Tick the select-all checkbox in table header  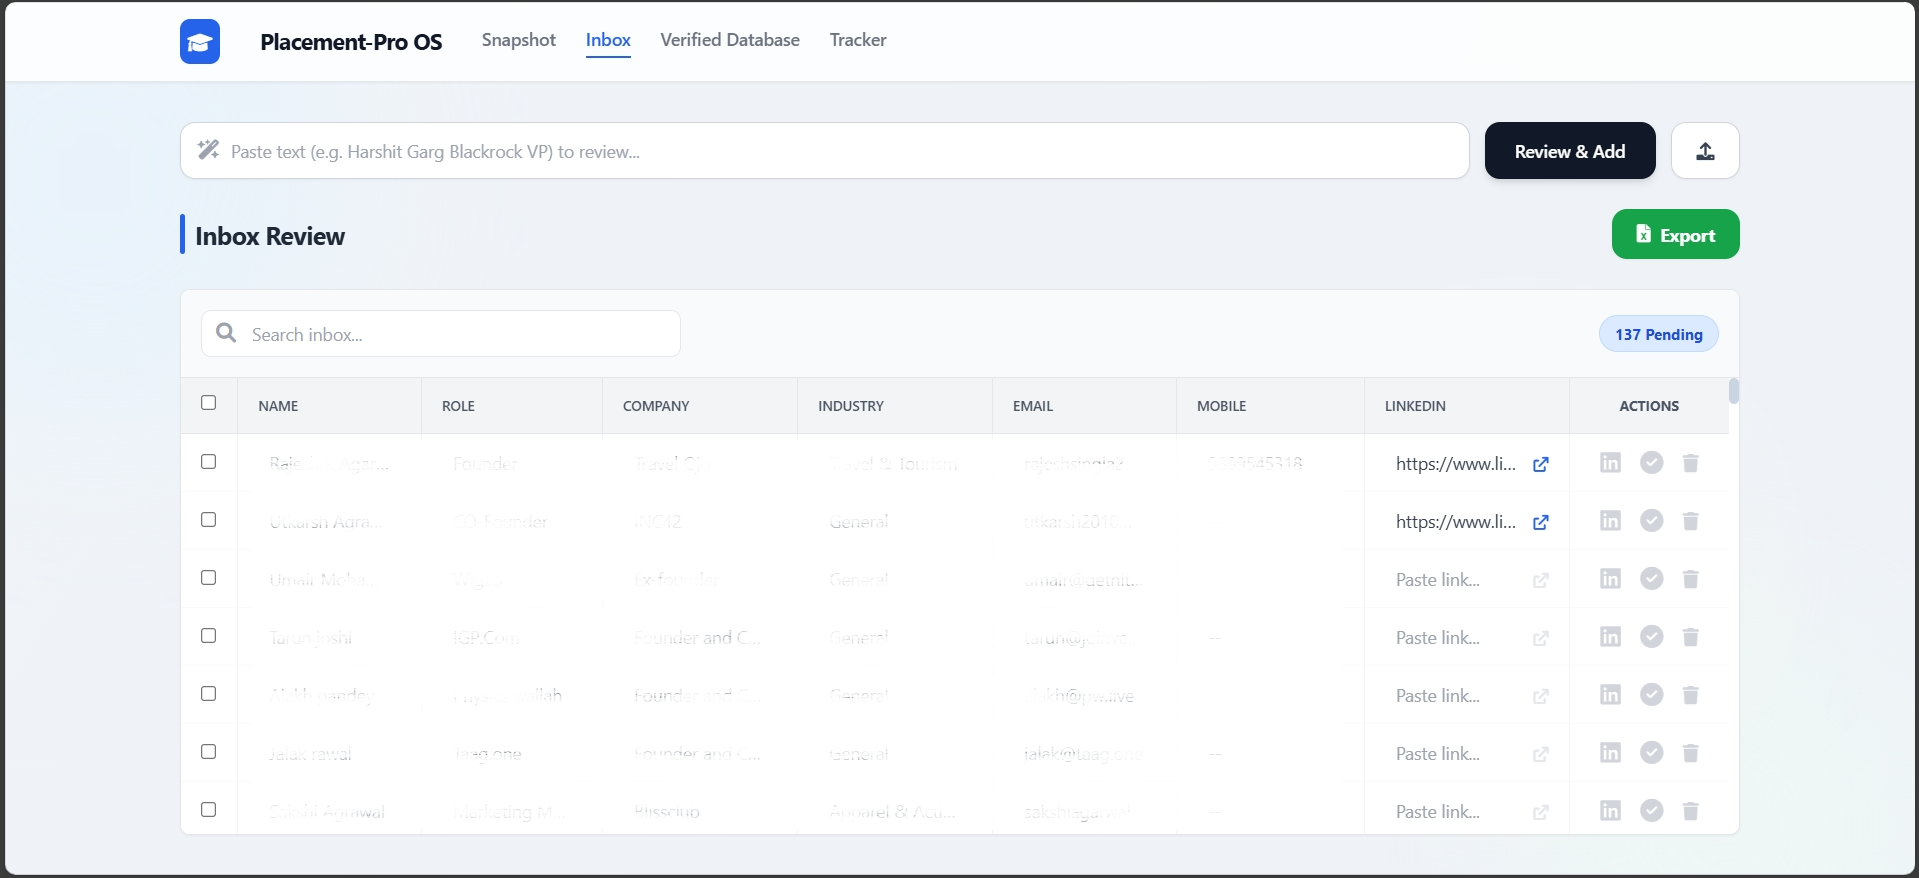click(x=208, y=402)
